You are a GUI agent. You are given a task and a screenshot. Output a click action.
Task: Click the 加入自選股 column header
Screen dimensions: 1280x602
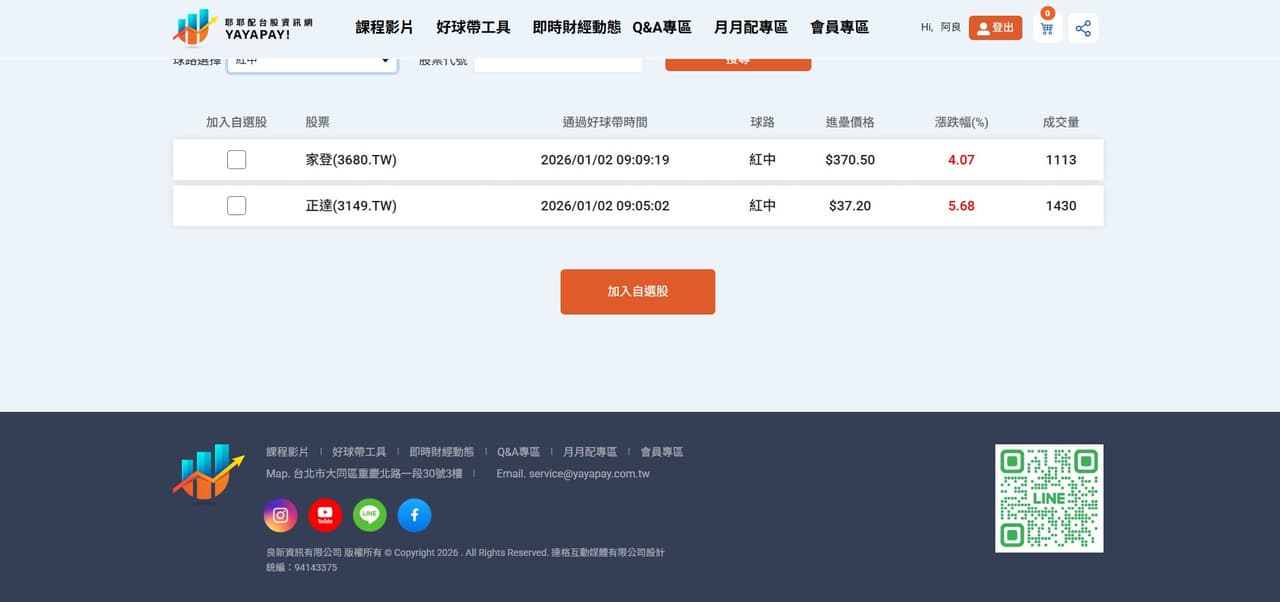236,122
